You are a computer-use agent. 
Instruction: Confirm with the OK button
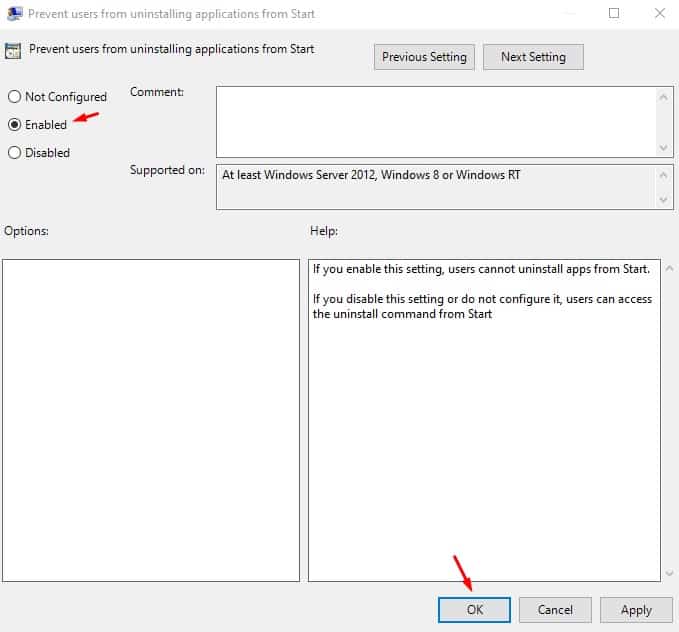[x=474, y=610]
